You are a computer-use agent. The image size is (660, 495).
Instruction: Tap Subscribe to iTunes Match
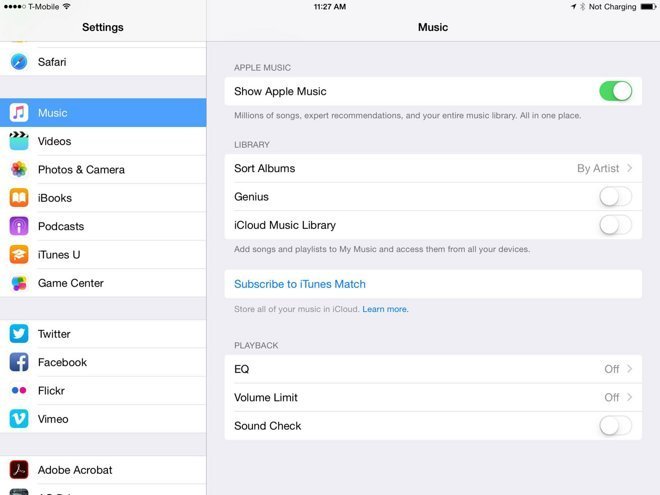300,284
